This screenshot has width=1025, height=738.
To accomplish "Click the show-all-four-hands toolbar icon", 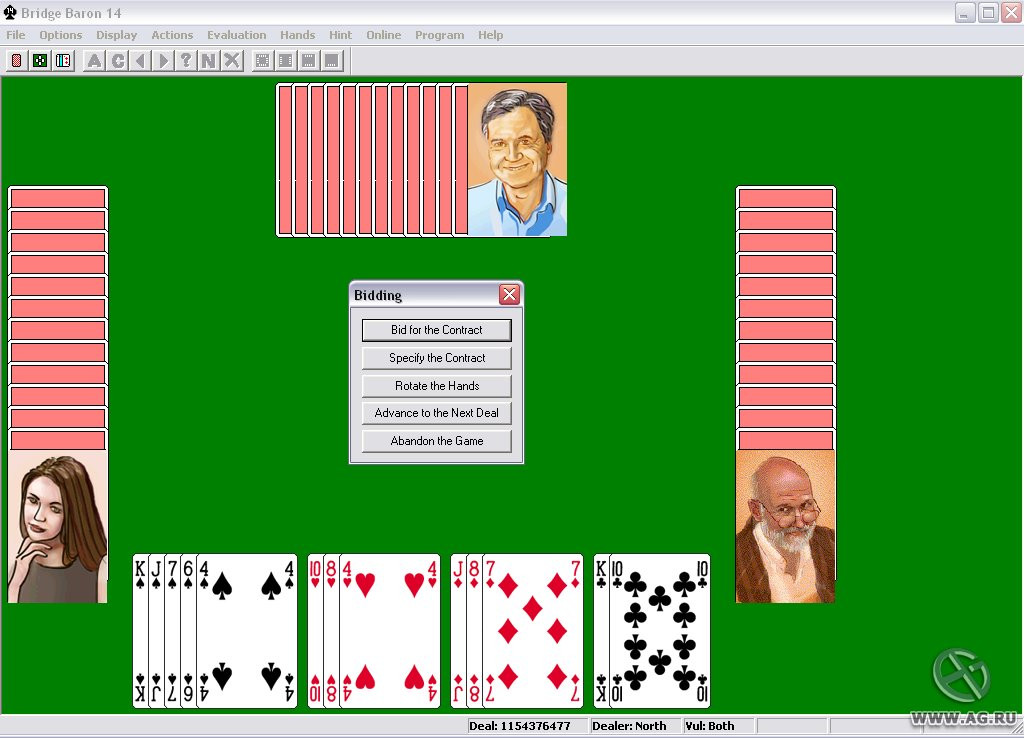I will pyautogui.click(x=263, y=61).
